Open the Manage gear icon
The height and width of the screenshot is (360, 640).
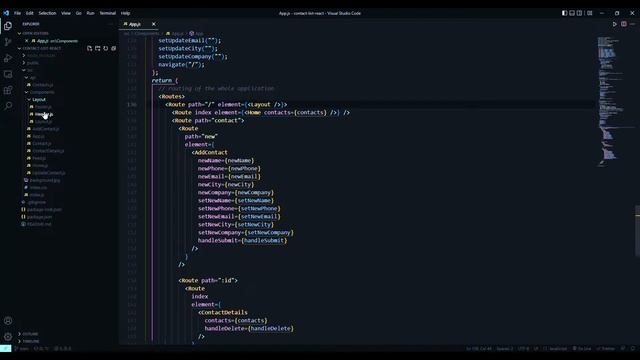(8, 337)
